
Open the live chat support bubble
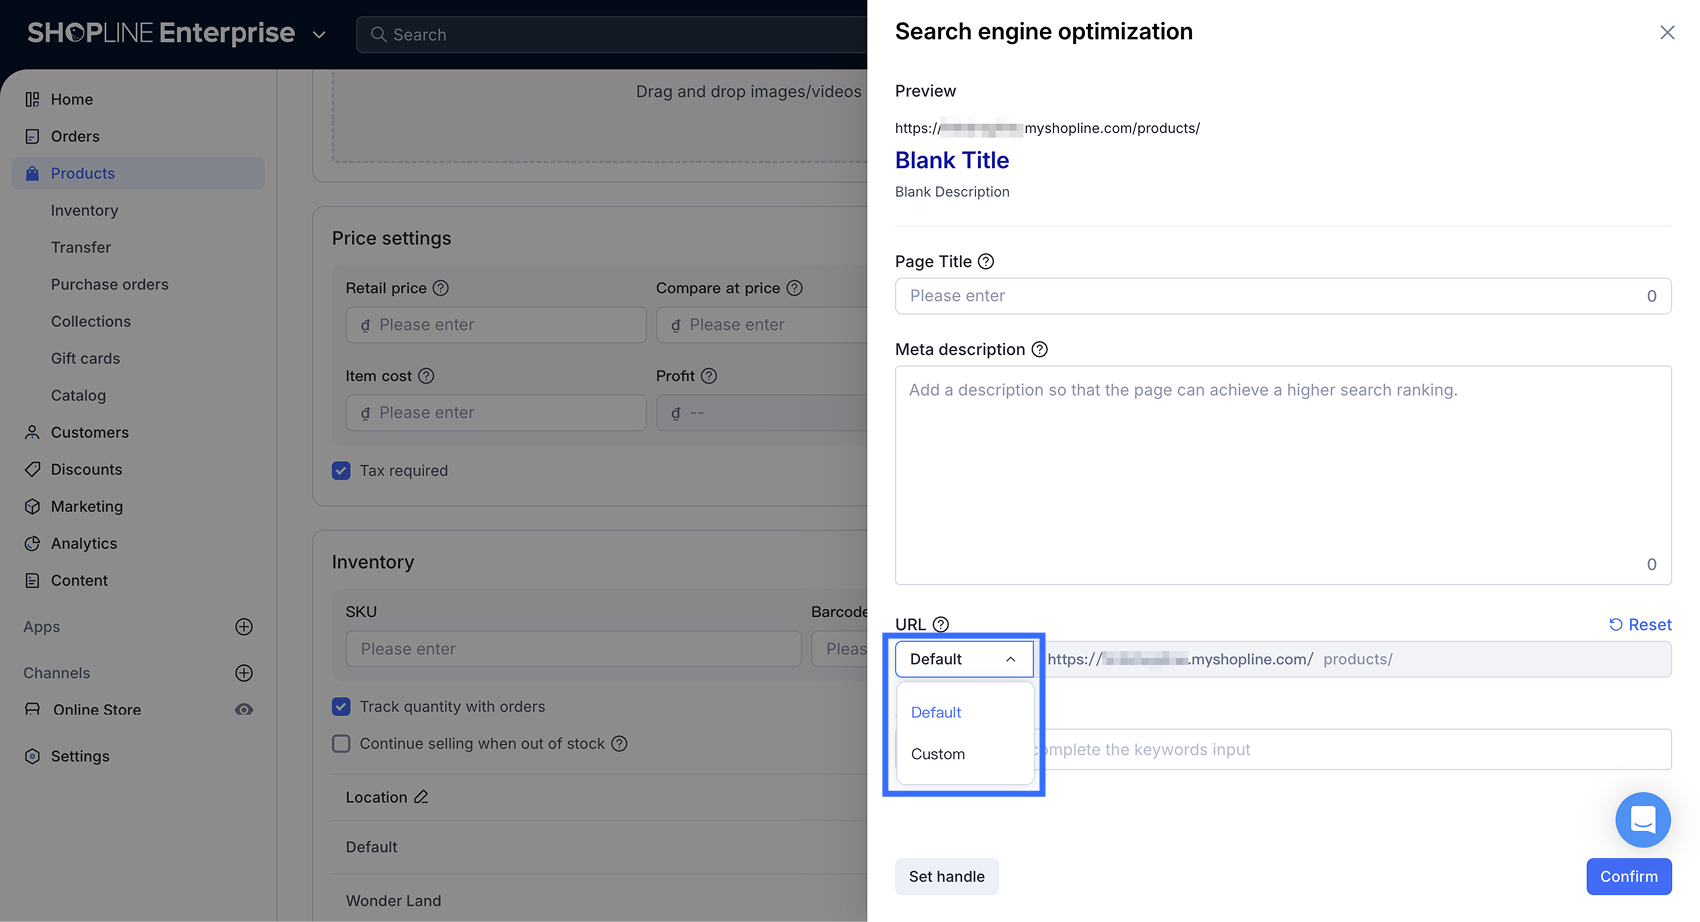coord(1642,820)
